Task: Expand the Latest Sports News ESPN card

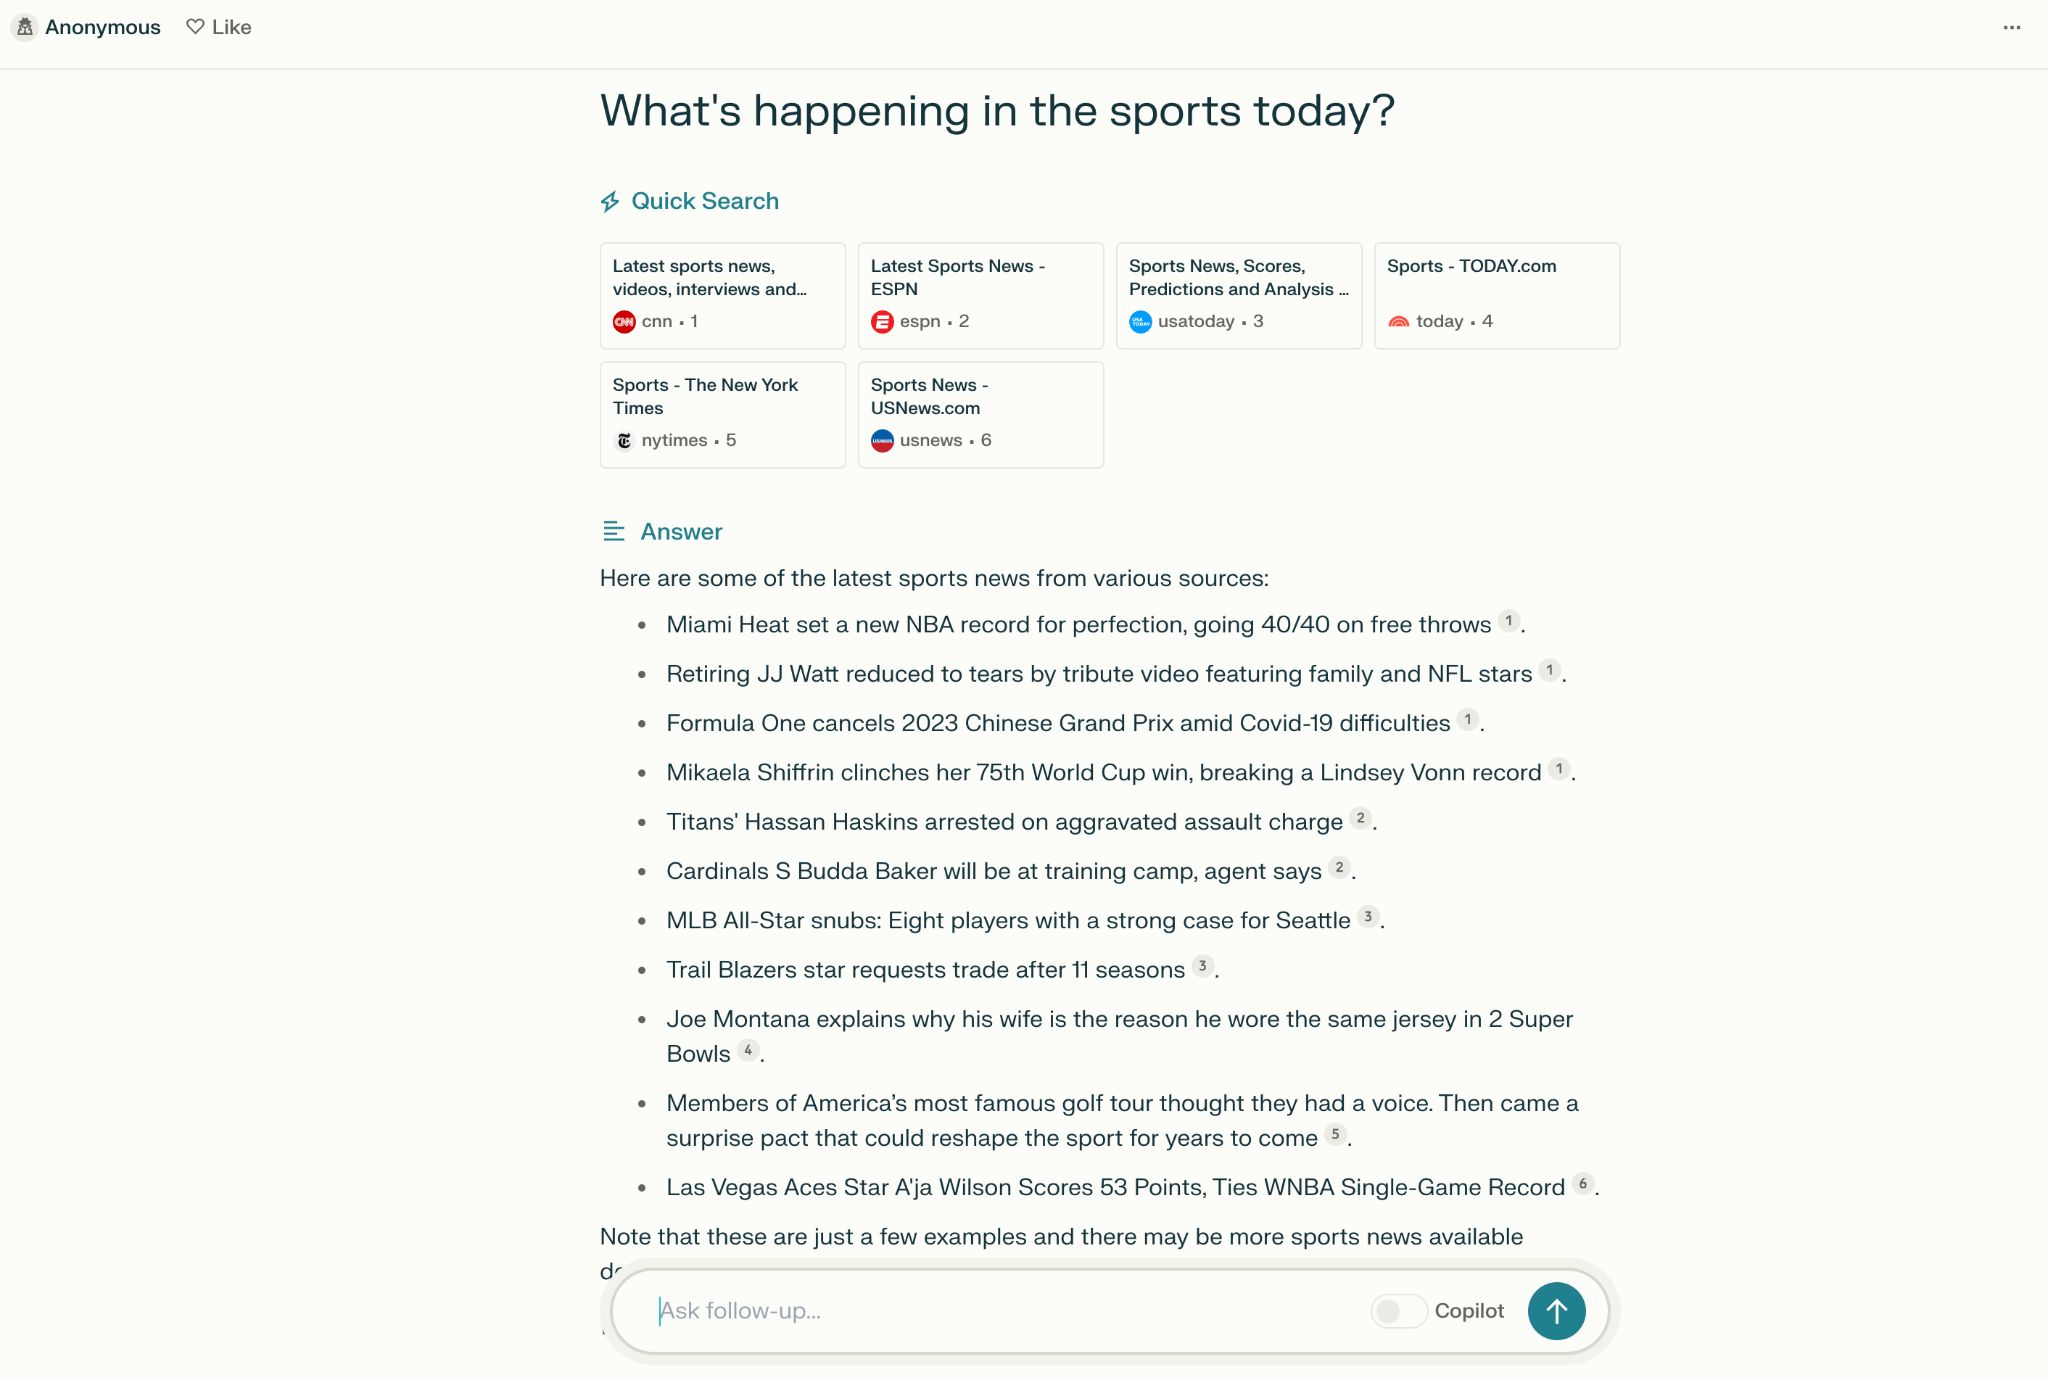Action: coord(979,294)
